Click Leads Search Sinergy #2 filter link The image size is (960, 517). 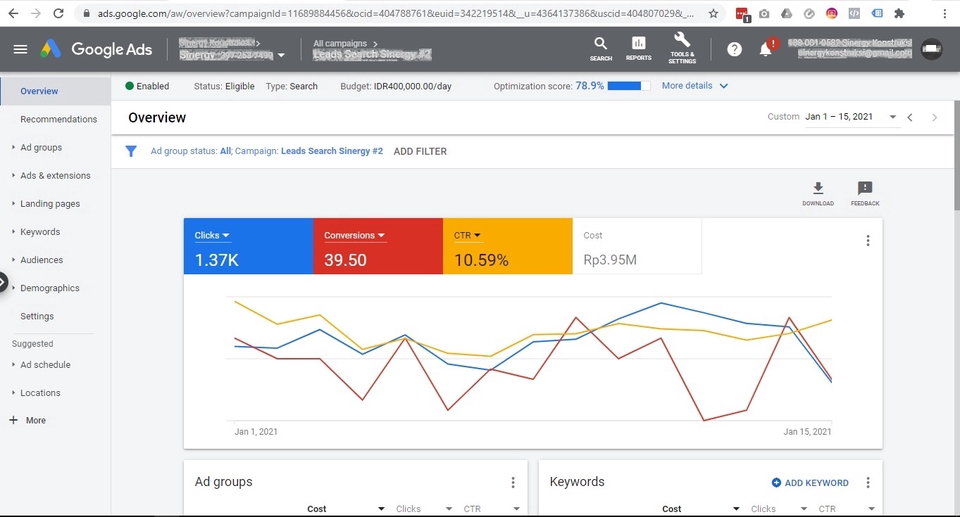coord(332,151)
